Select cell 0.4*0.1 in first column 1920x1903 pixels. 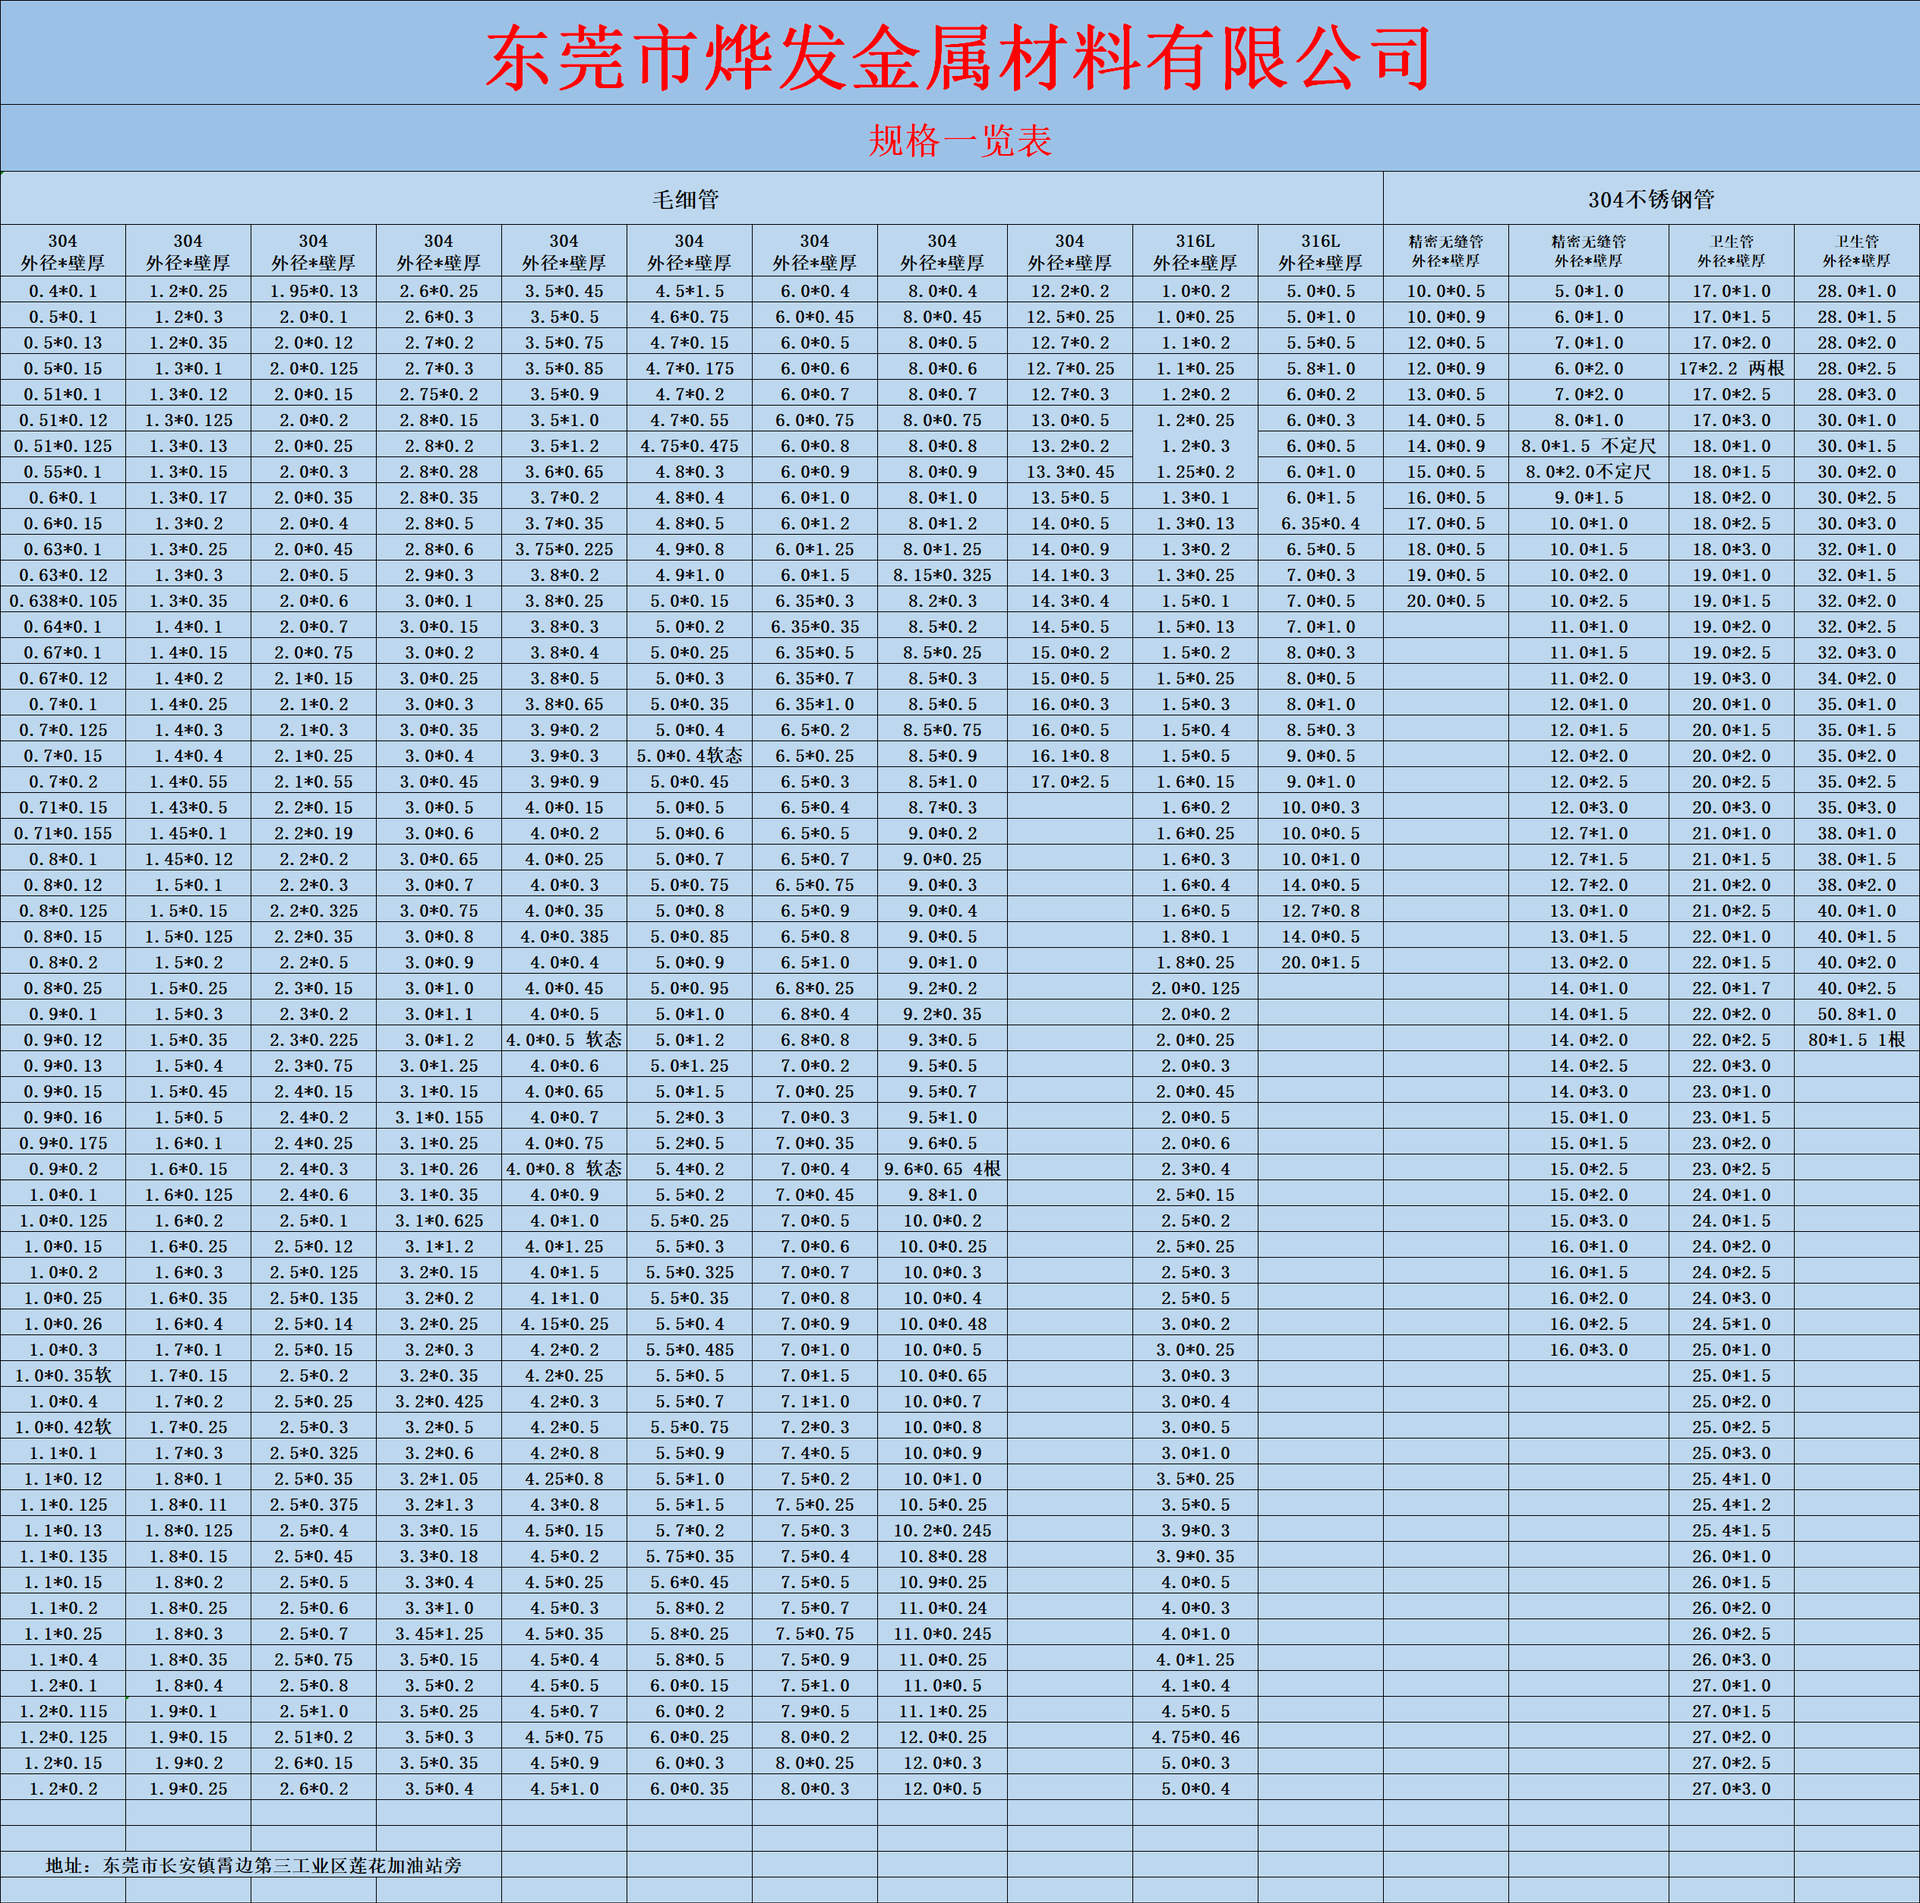[x=63, y=291]
